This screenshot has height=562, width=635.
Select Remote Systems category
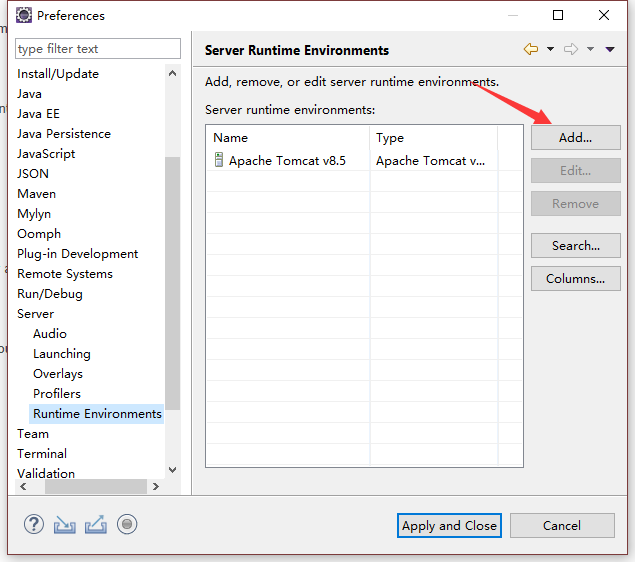pos(65,274)
